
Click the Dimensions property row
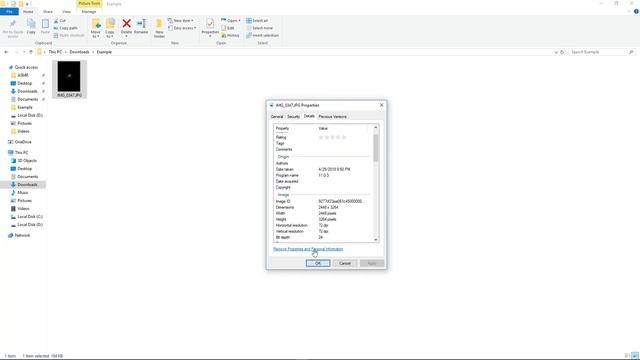pos(322,207)
